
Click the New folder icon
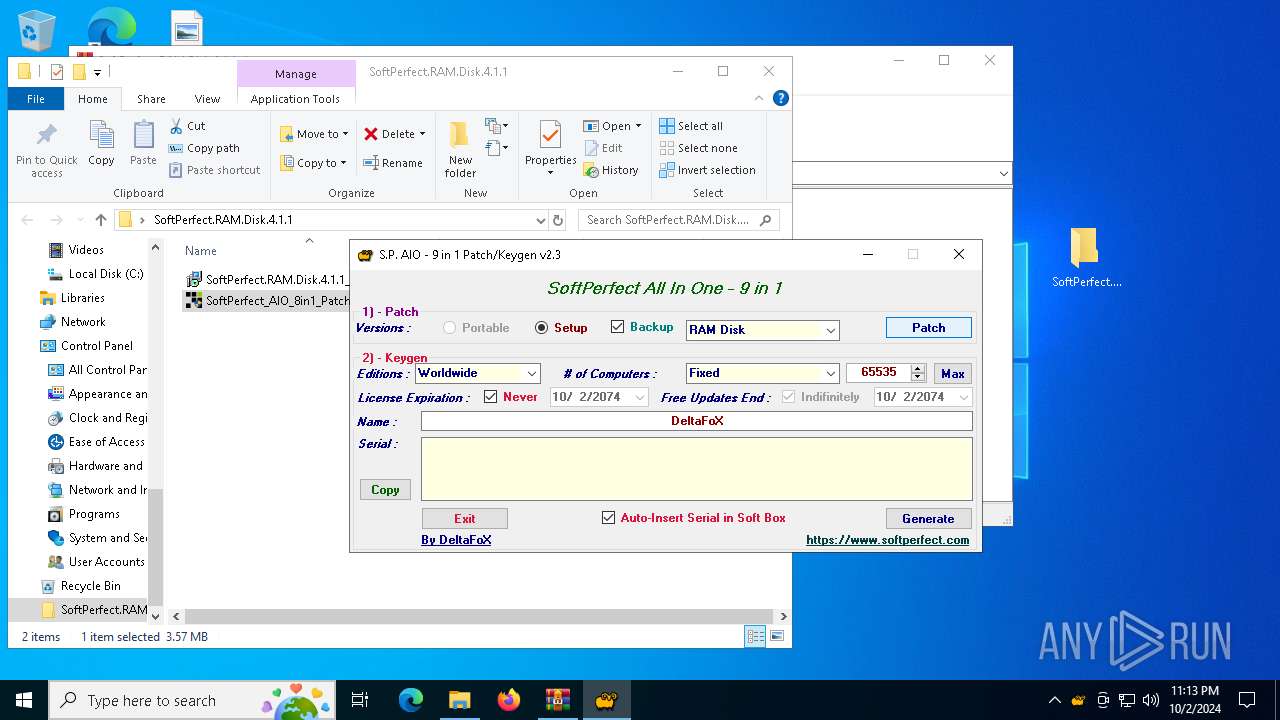click(x=460, y=136)
